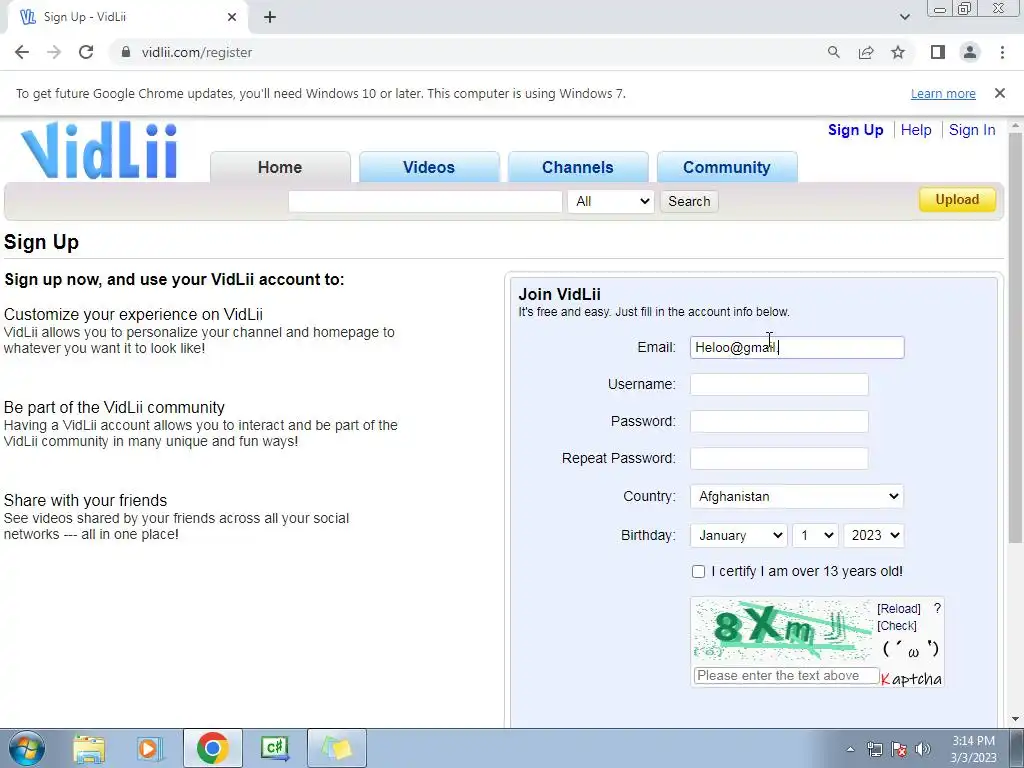Open Windows Explorer from taskbar
This screenshot has width=1024, height=768.
[x=89, y=748]
